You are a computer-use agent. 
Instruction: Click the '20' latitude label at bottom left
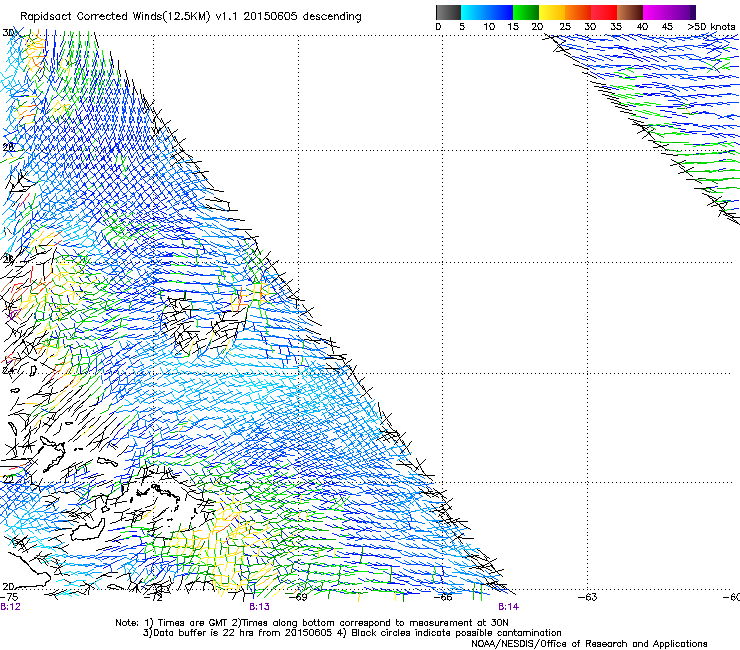coord(8,587)
